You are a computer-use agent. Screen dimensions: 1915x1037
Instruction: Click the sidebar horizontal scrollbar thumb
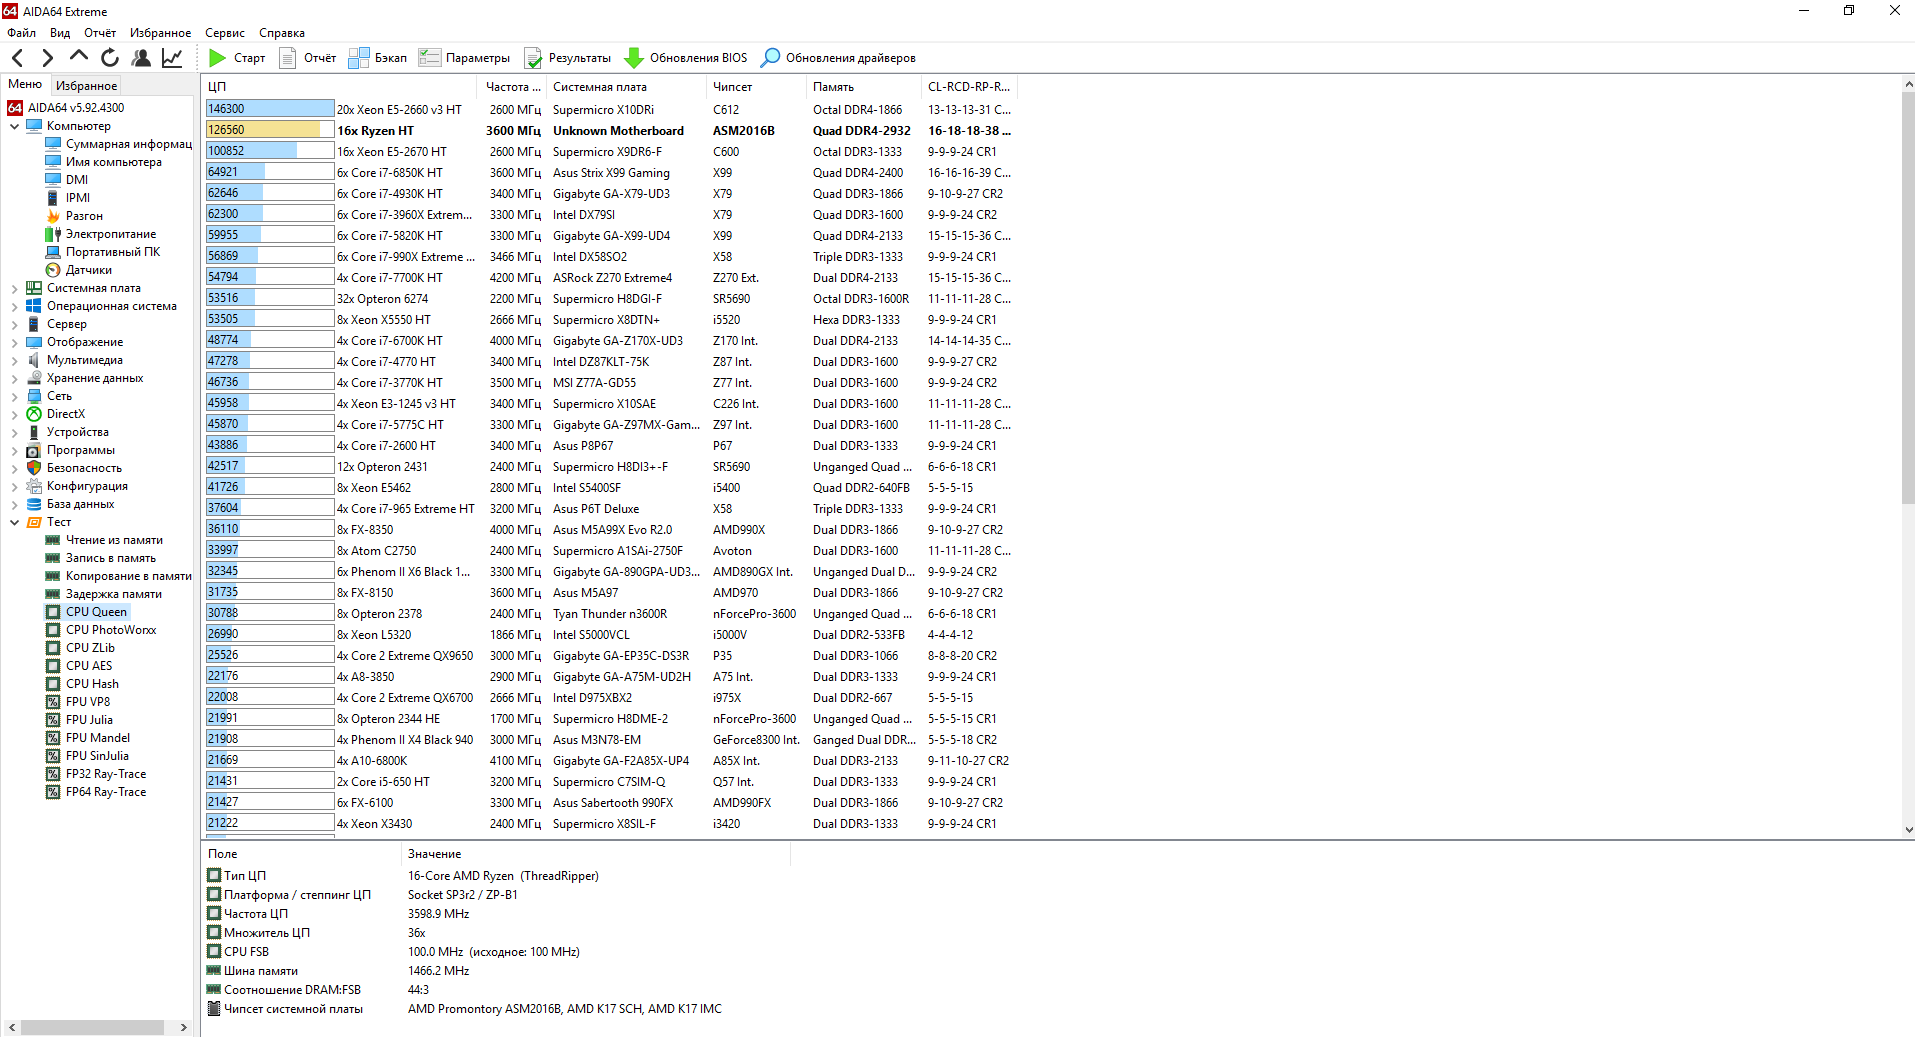92,1027
